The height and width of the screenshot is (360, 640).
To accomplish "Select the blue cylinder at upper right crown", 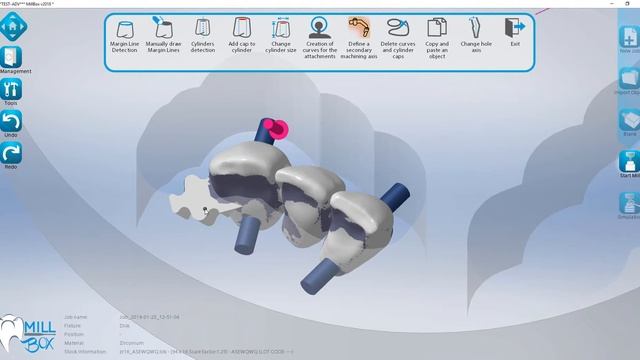I will [x=396, y=196].
